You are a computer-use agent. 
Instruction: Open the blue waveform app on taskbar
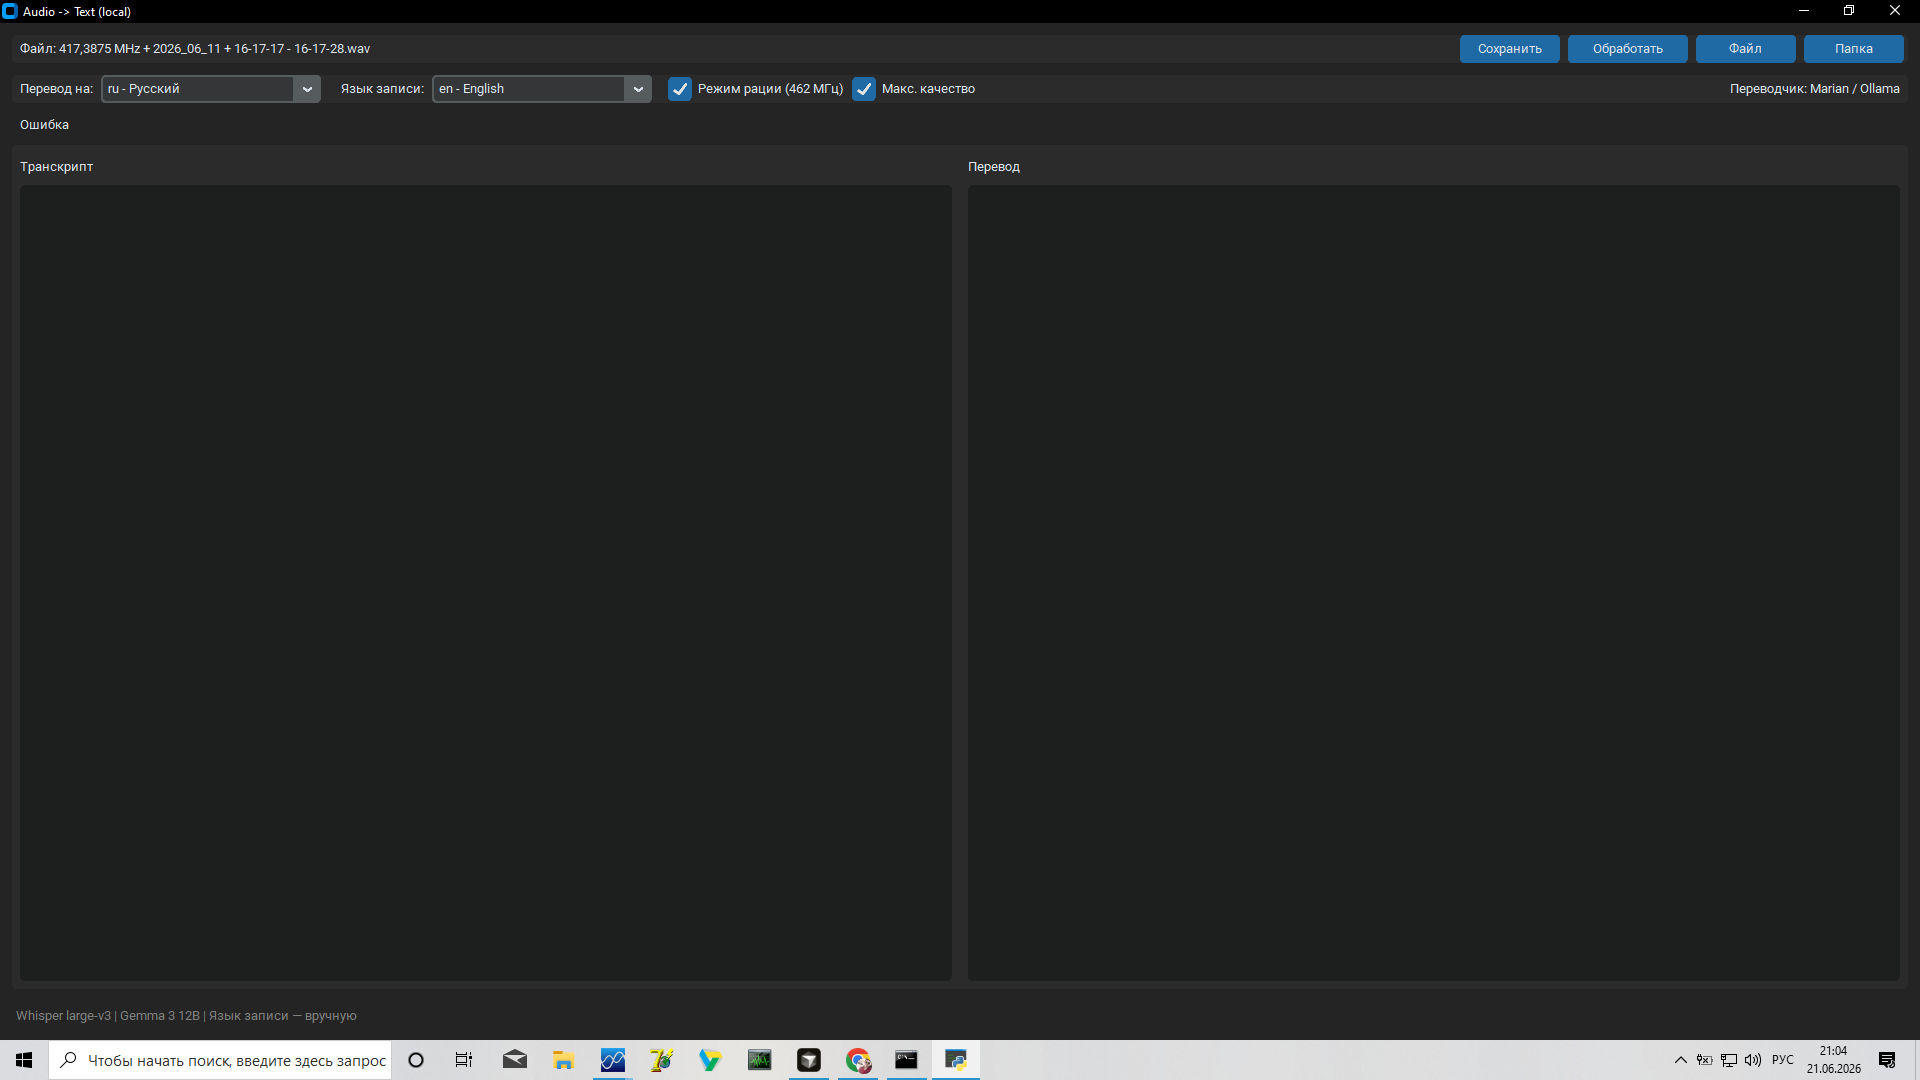(x=613, y=1060)
